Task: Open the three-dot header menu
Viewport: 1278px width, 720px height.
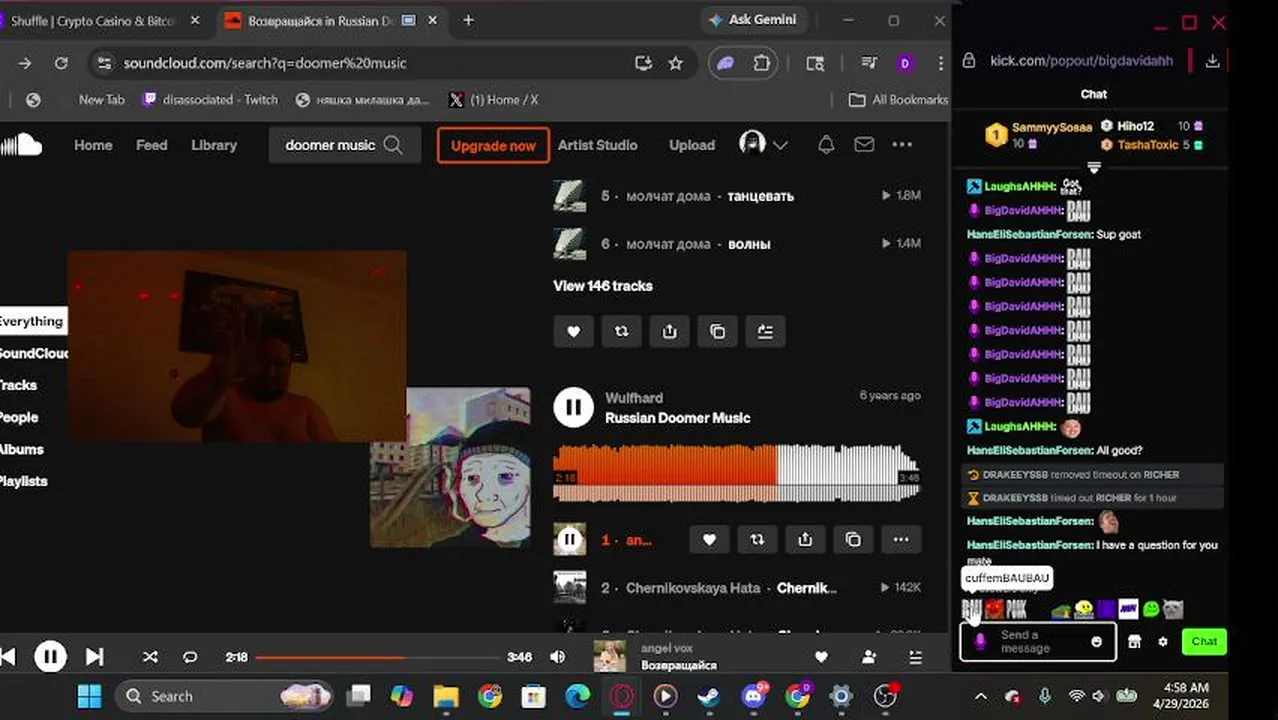Action: 902,145
